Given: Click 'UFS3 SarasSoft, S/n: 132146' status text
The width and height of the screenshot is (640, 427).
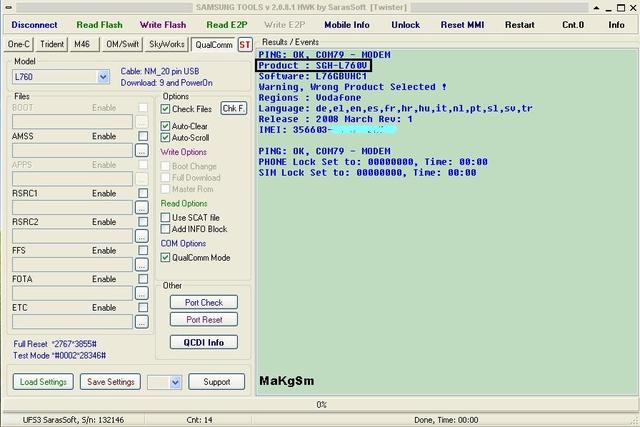Looking at the screenshot, I should point(73,420).
